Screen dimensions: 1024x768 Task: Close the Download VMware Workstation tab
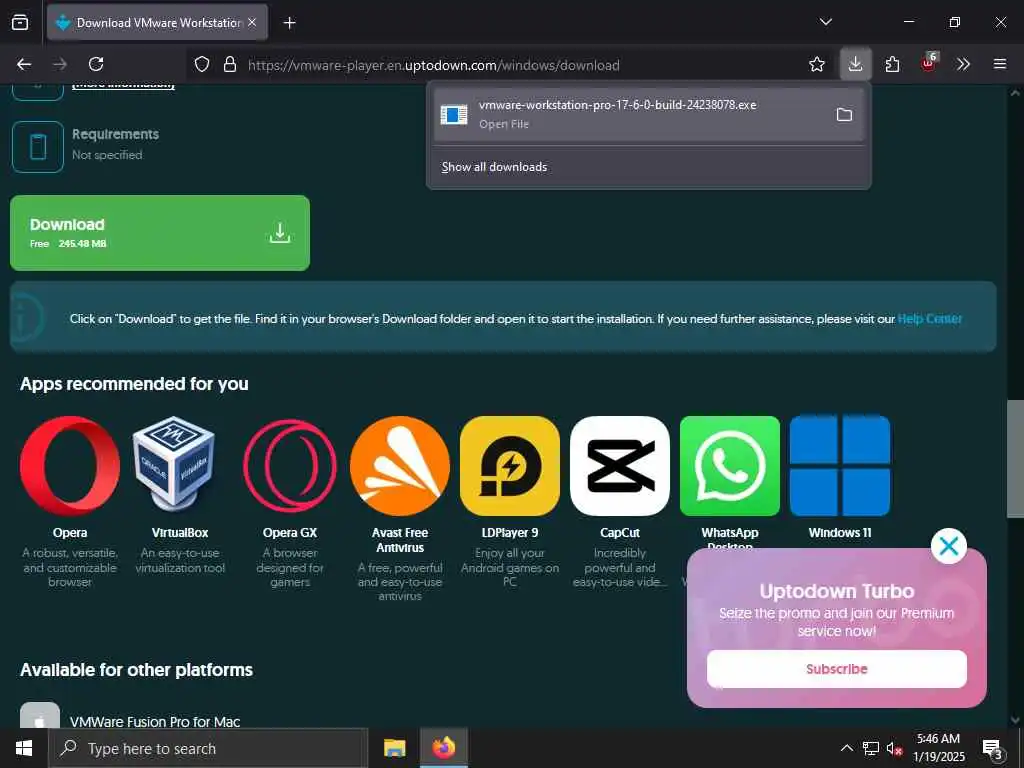click(x=252, y=22)
